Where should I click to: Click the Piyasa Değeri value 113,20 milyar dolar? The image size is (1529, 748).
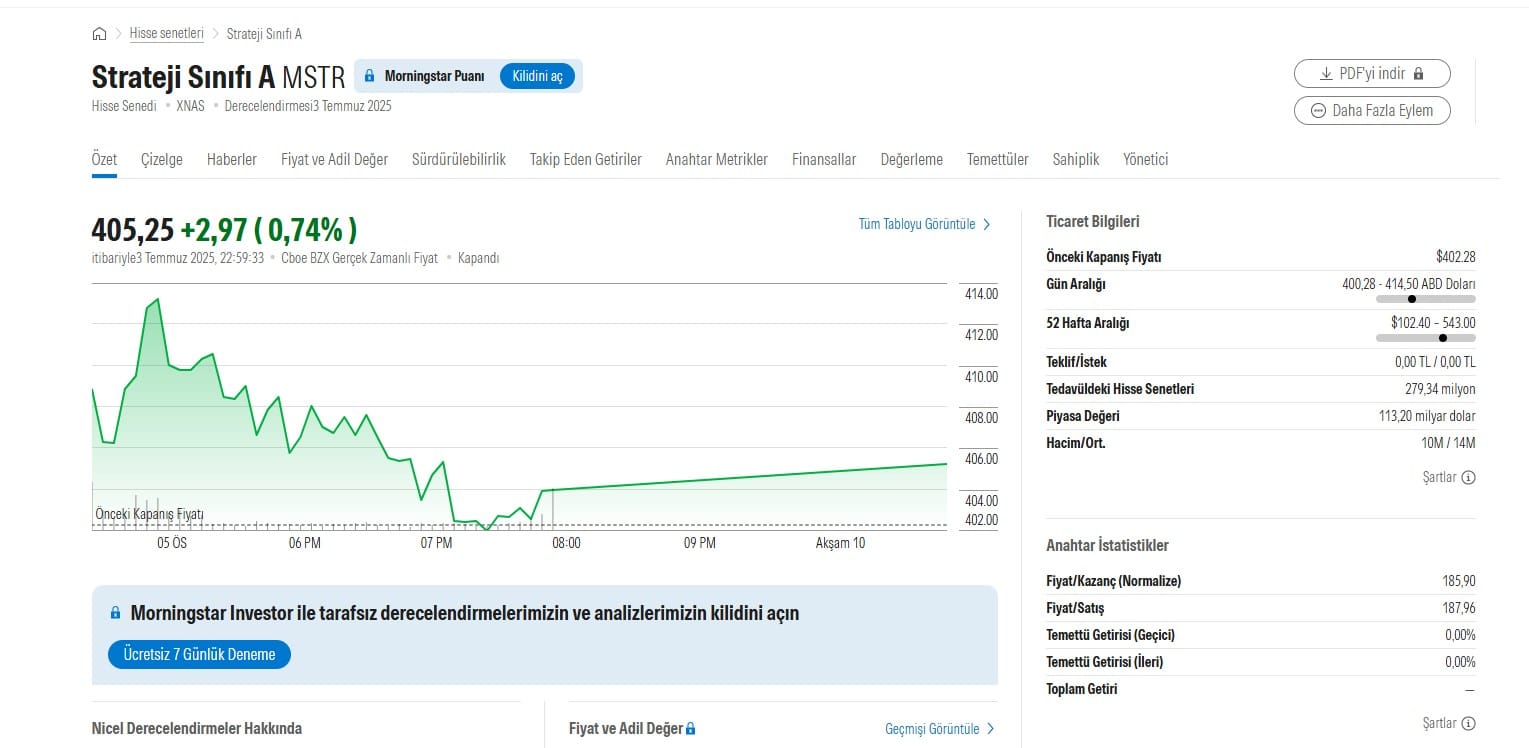point(1427,416)
